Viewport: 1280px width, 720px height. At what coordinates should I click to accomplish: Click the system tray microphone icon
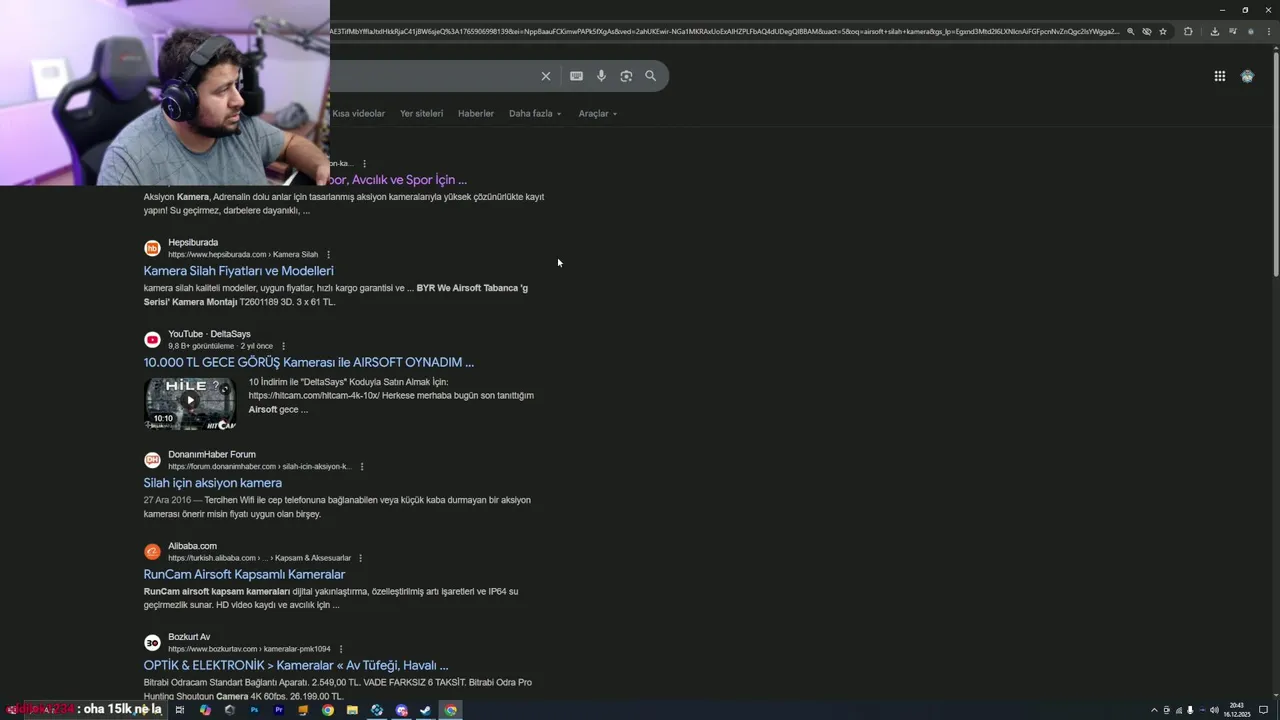(x=1190, y=710)
